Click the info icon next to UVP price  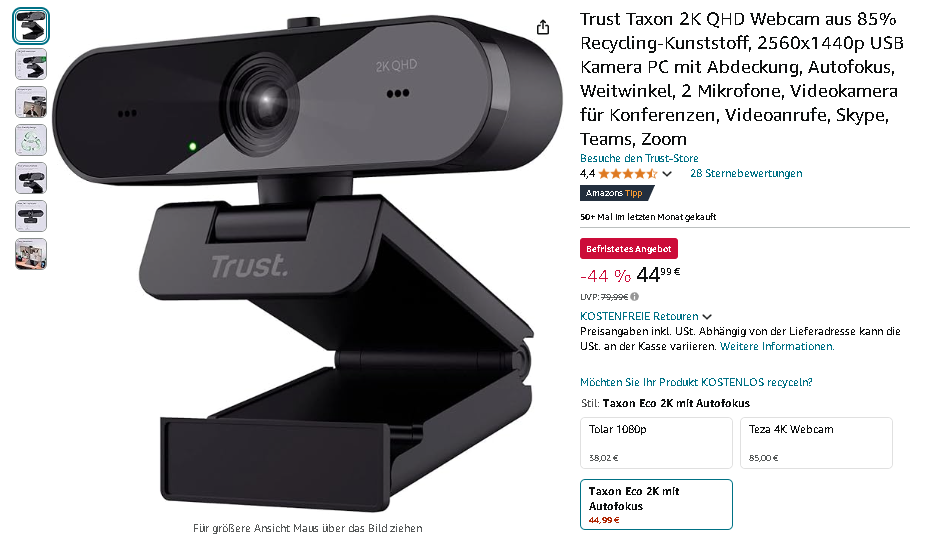click(x=634, y=296)
